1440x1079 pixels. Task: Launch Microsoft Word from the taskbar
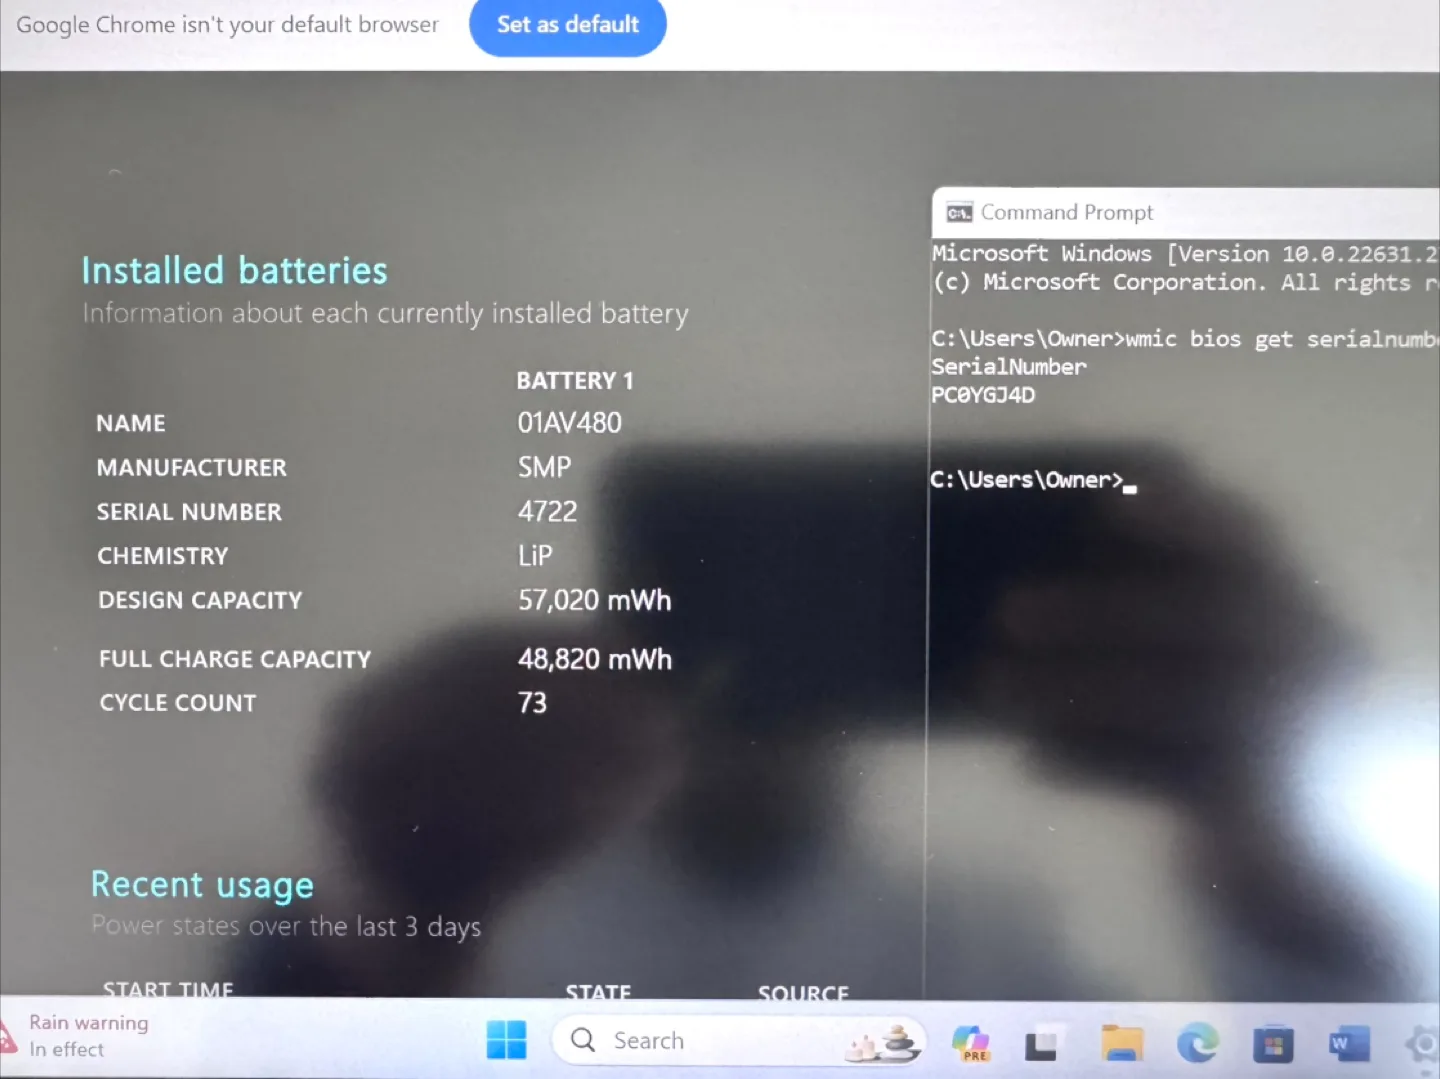pyautogui.click(x=1348, y=1044)
